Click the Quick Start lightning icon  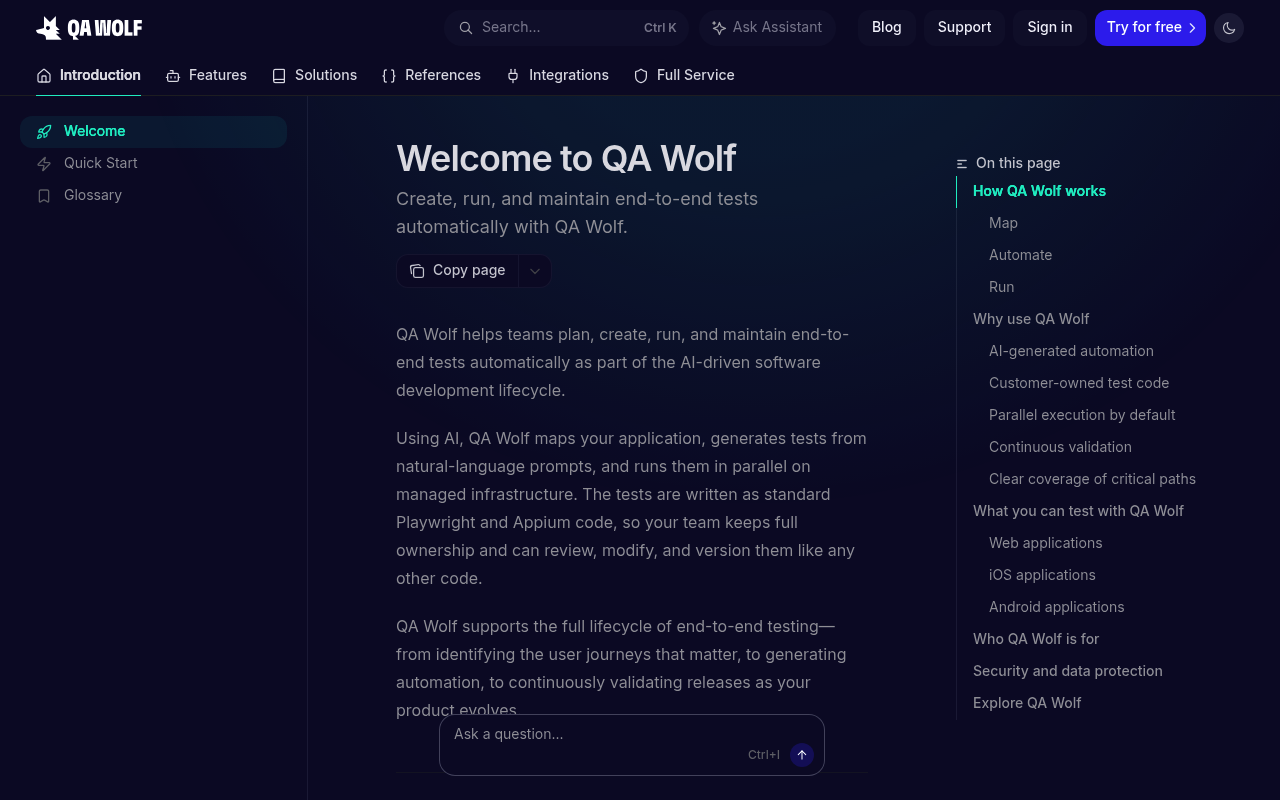[x=44, y=164]
